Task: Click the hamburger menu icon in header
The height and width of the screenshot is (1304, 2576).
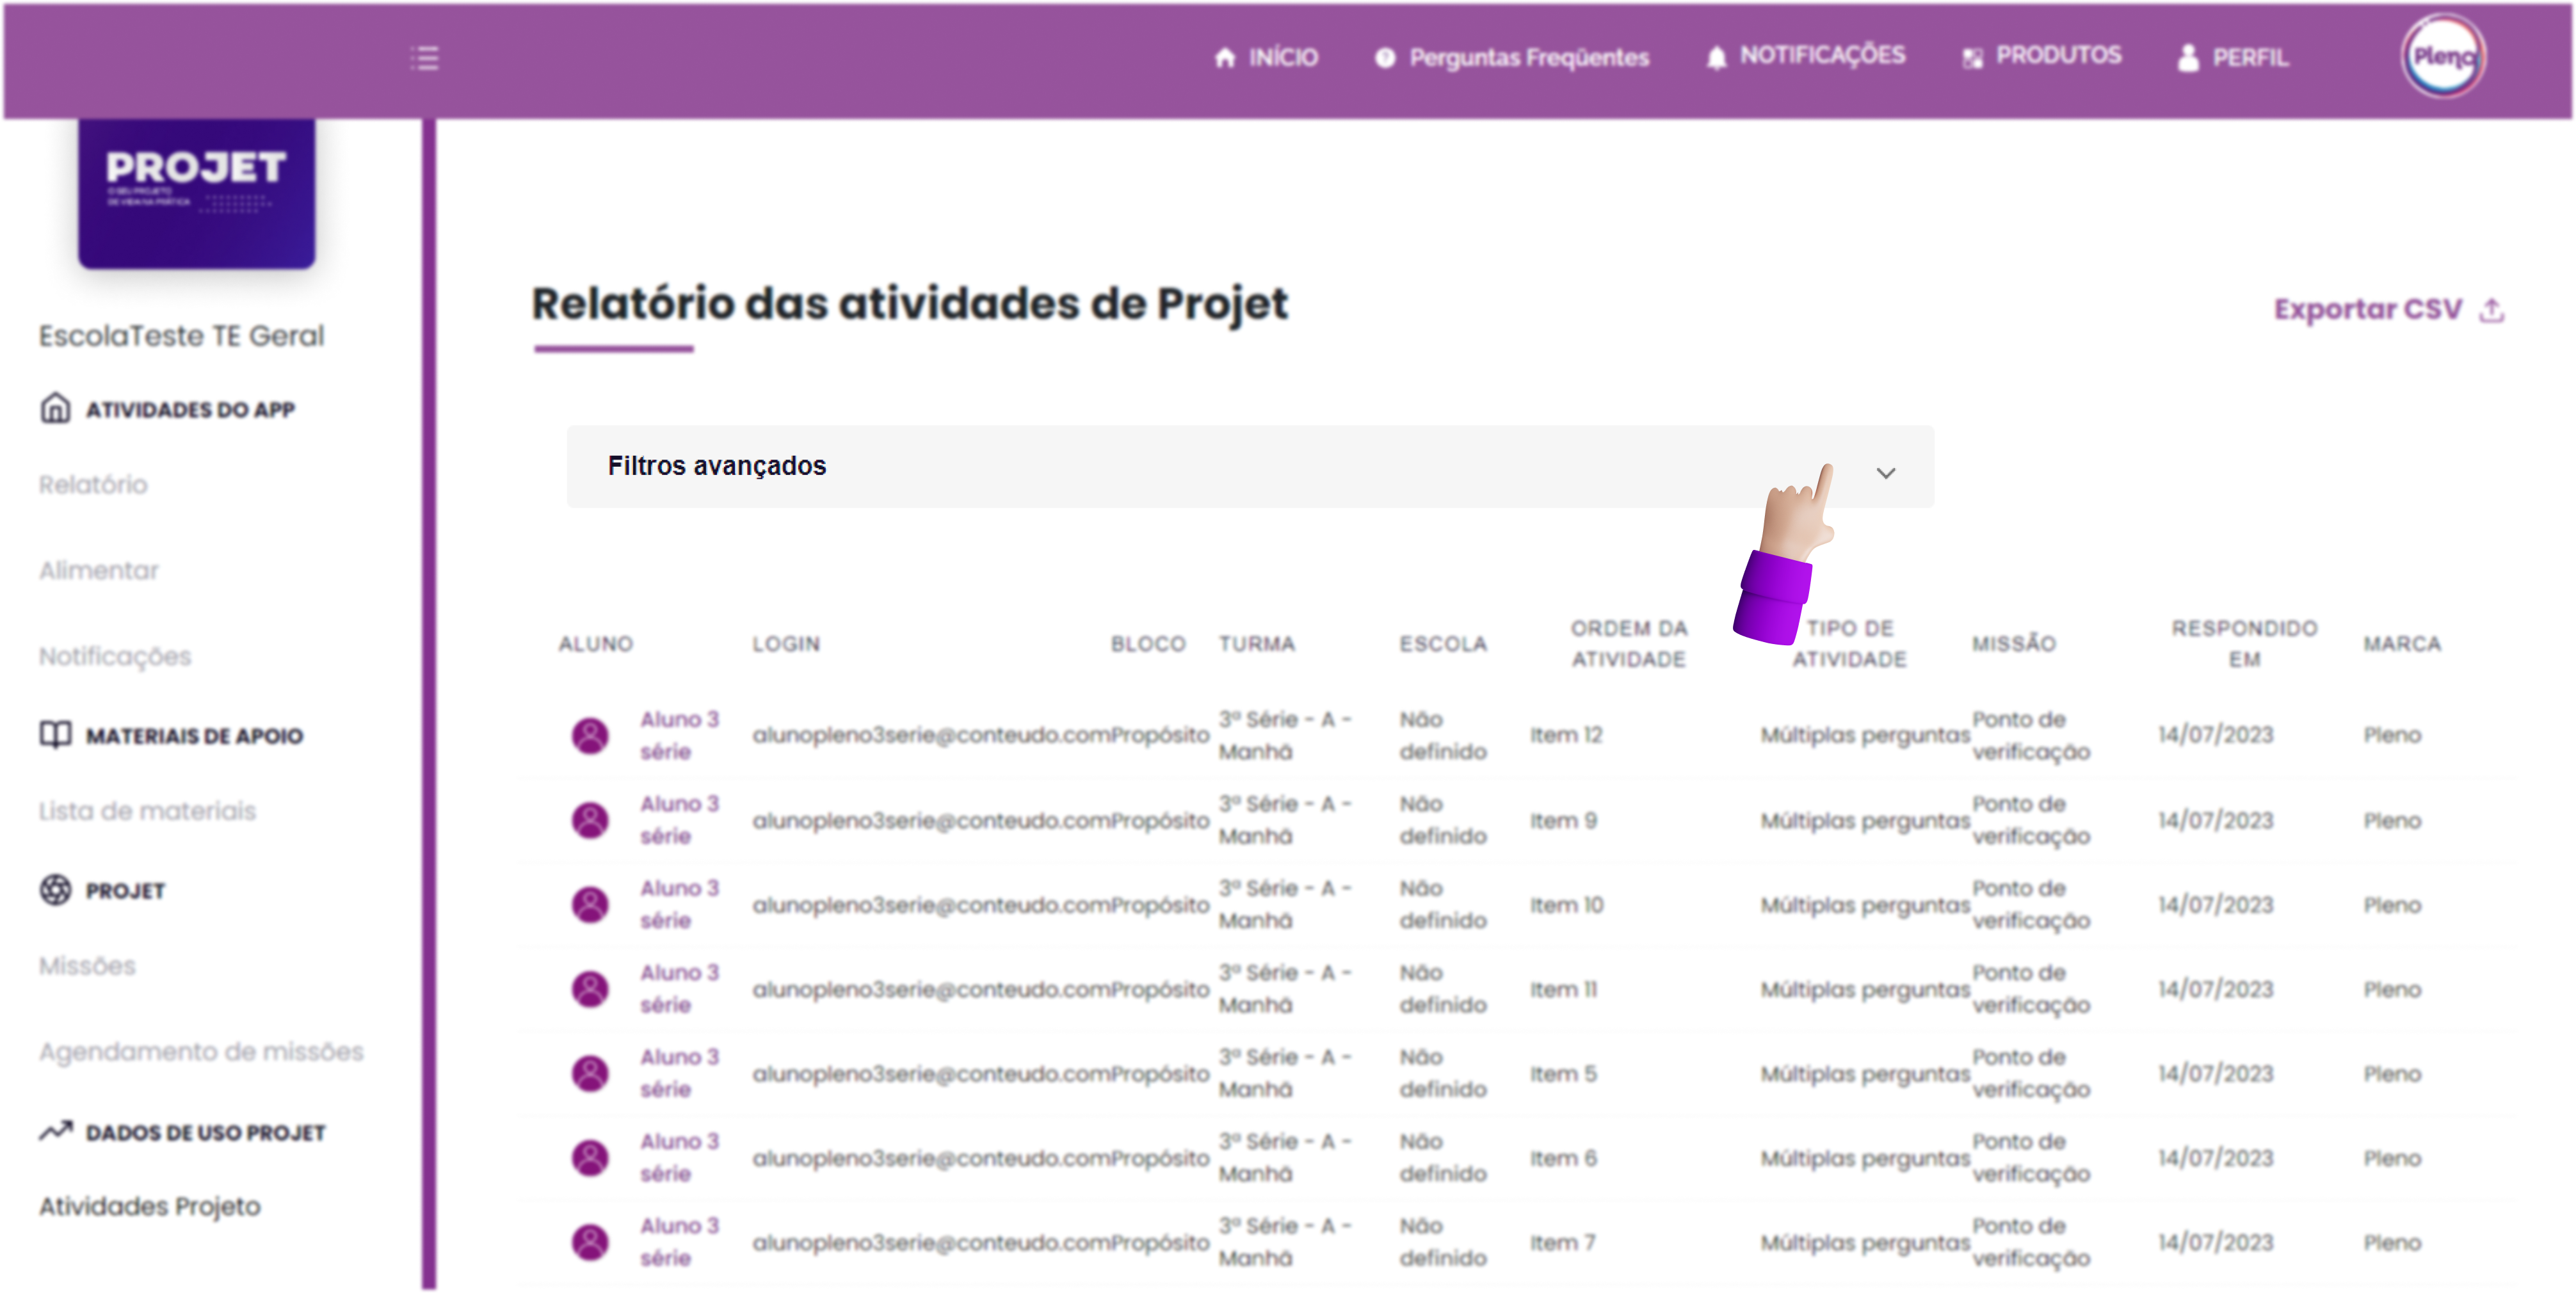Action: [424, 58]
